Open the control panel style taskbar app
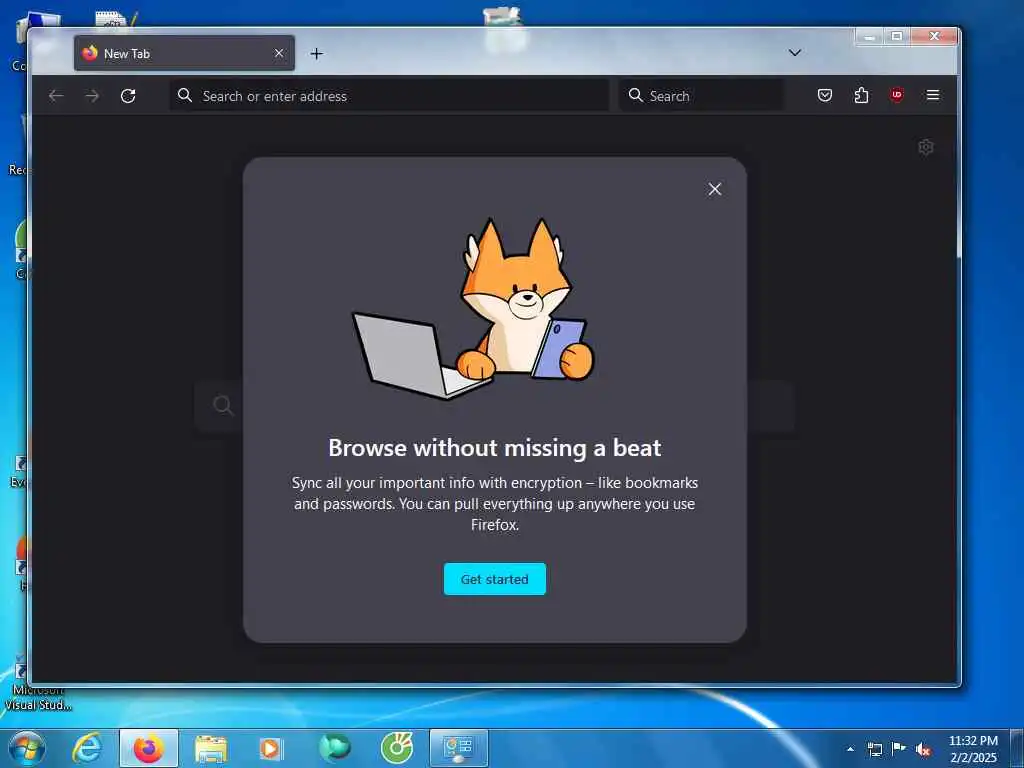The width and height of the screenshot is (1024, 768). (x=458, y=748)
